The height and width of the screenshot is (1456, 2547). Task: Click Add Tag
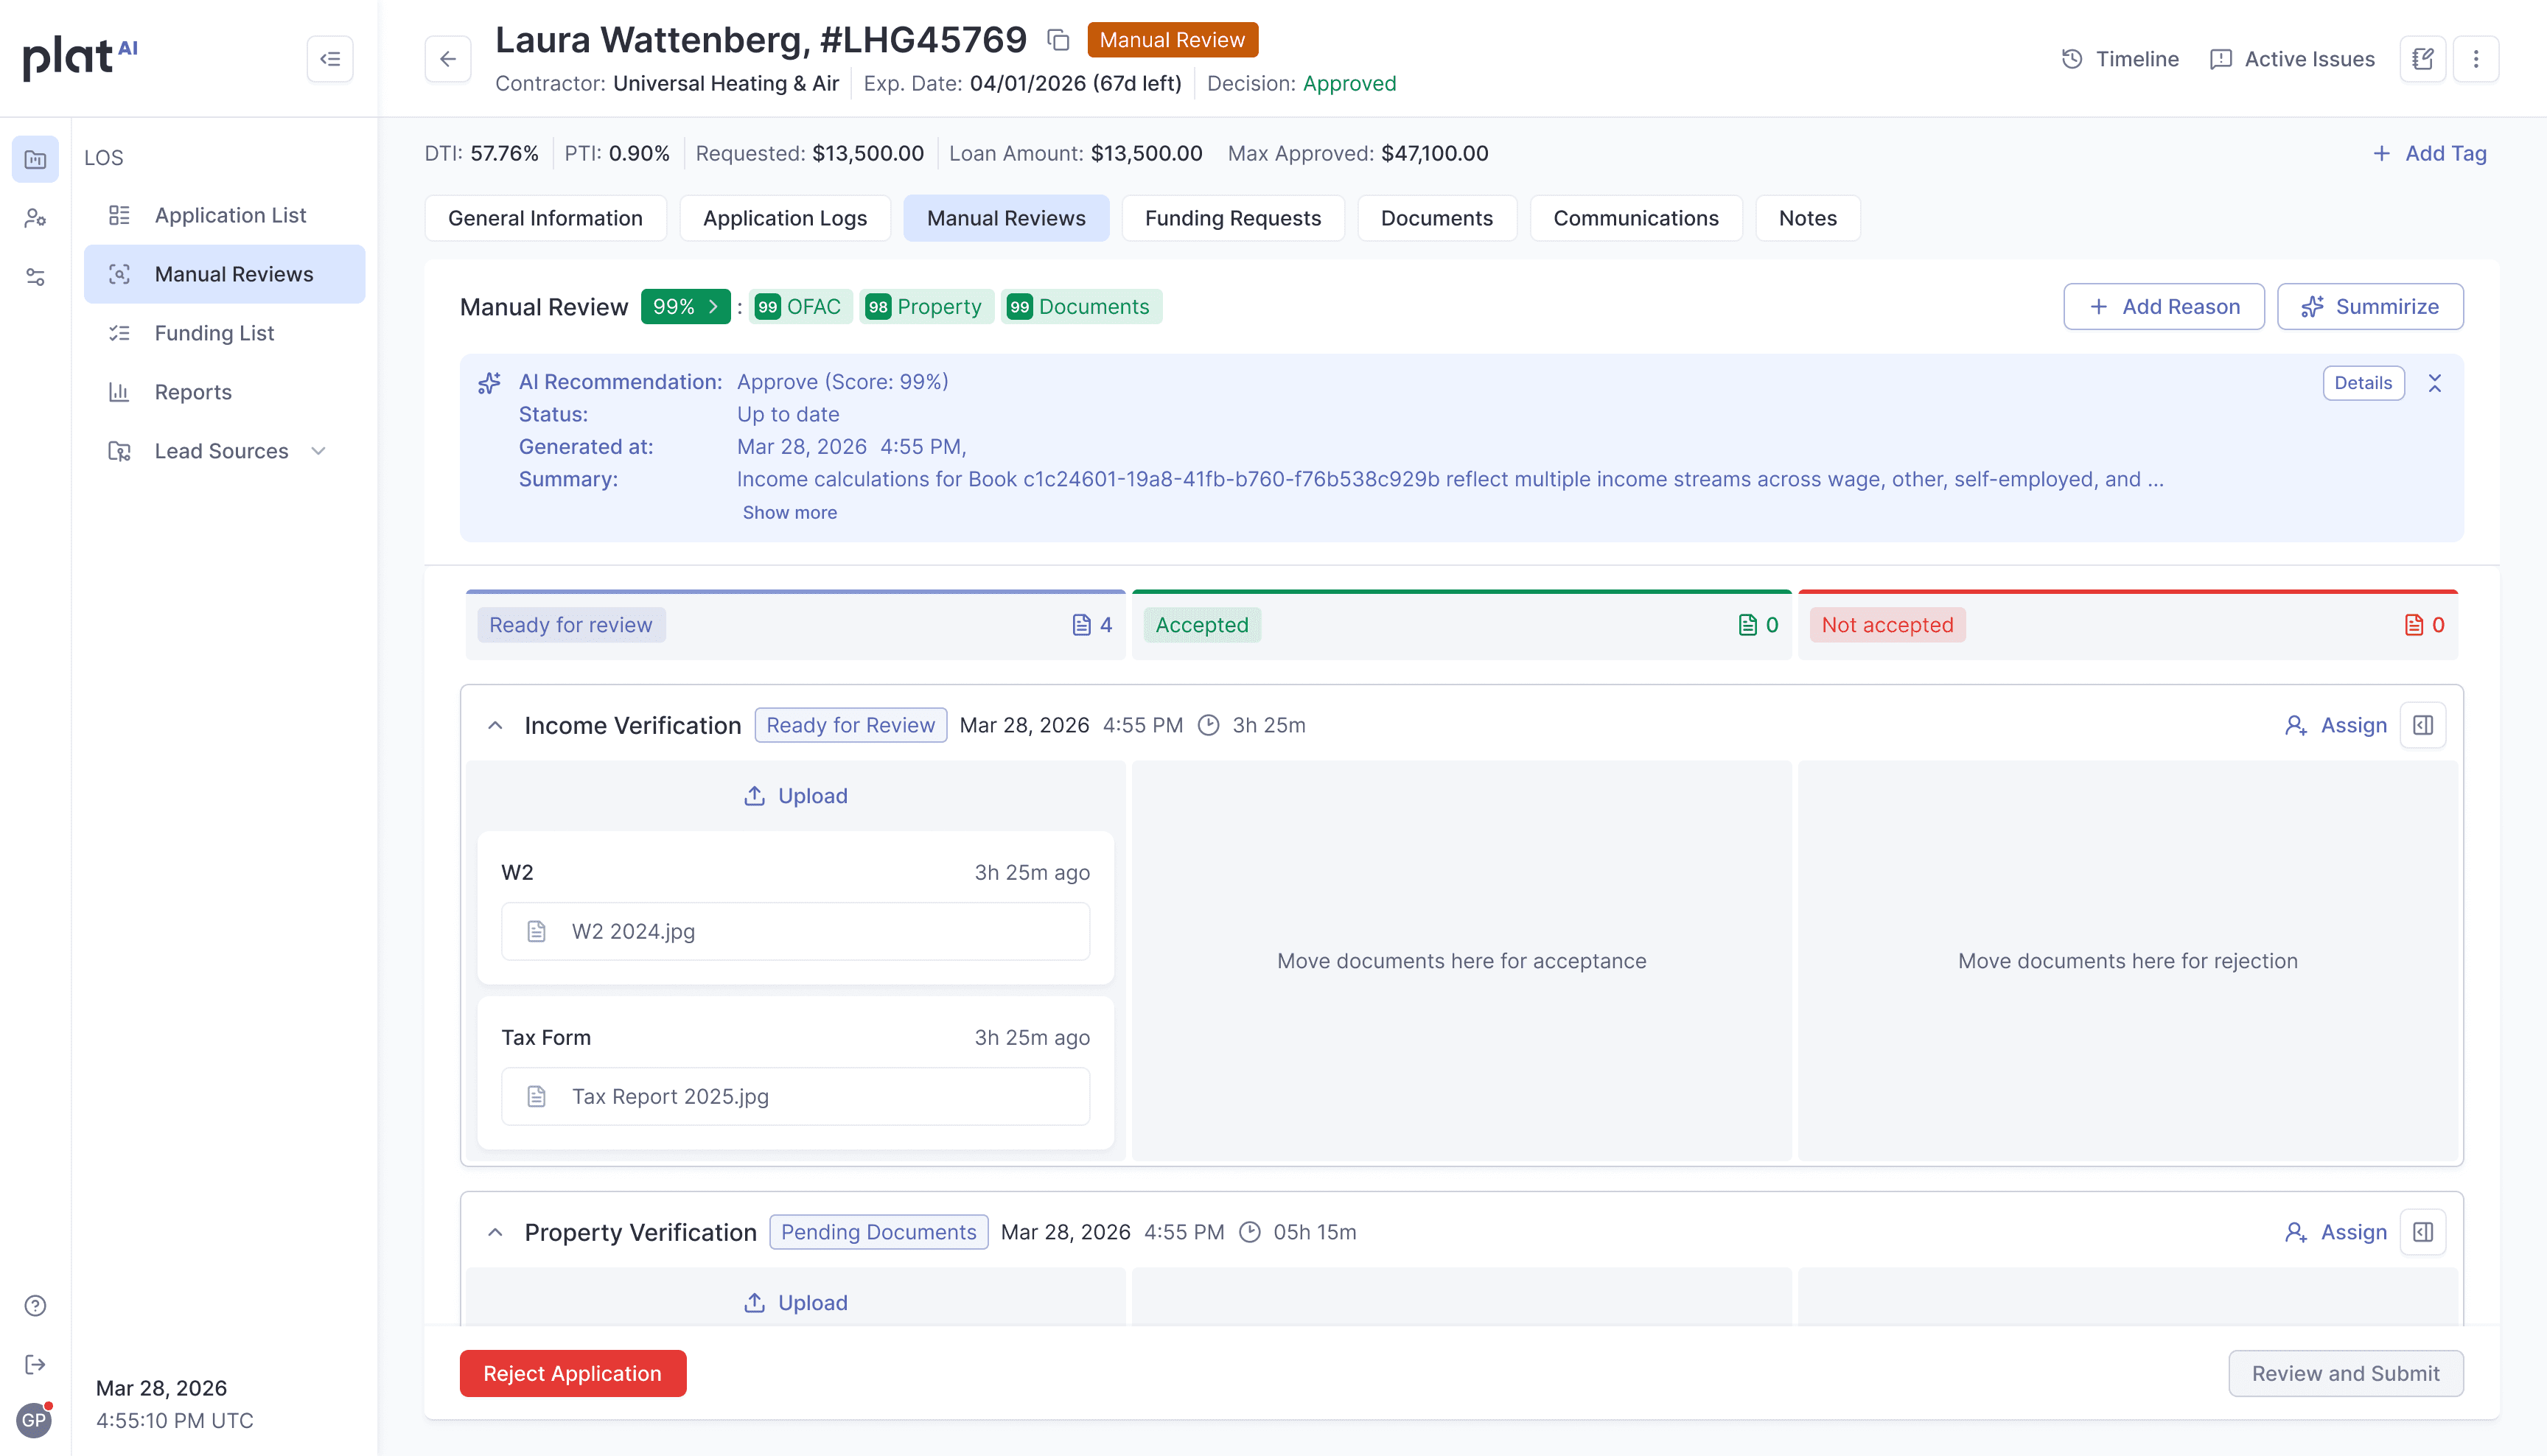(x=2430, y=153)
